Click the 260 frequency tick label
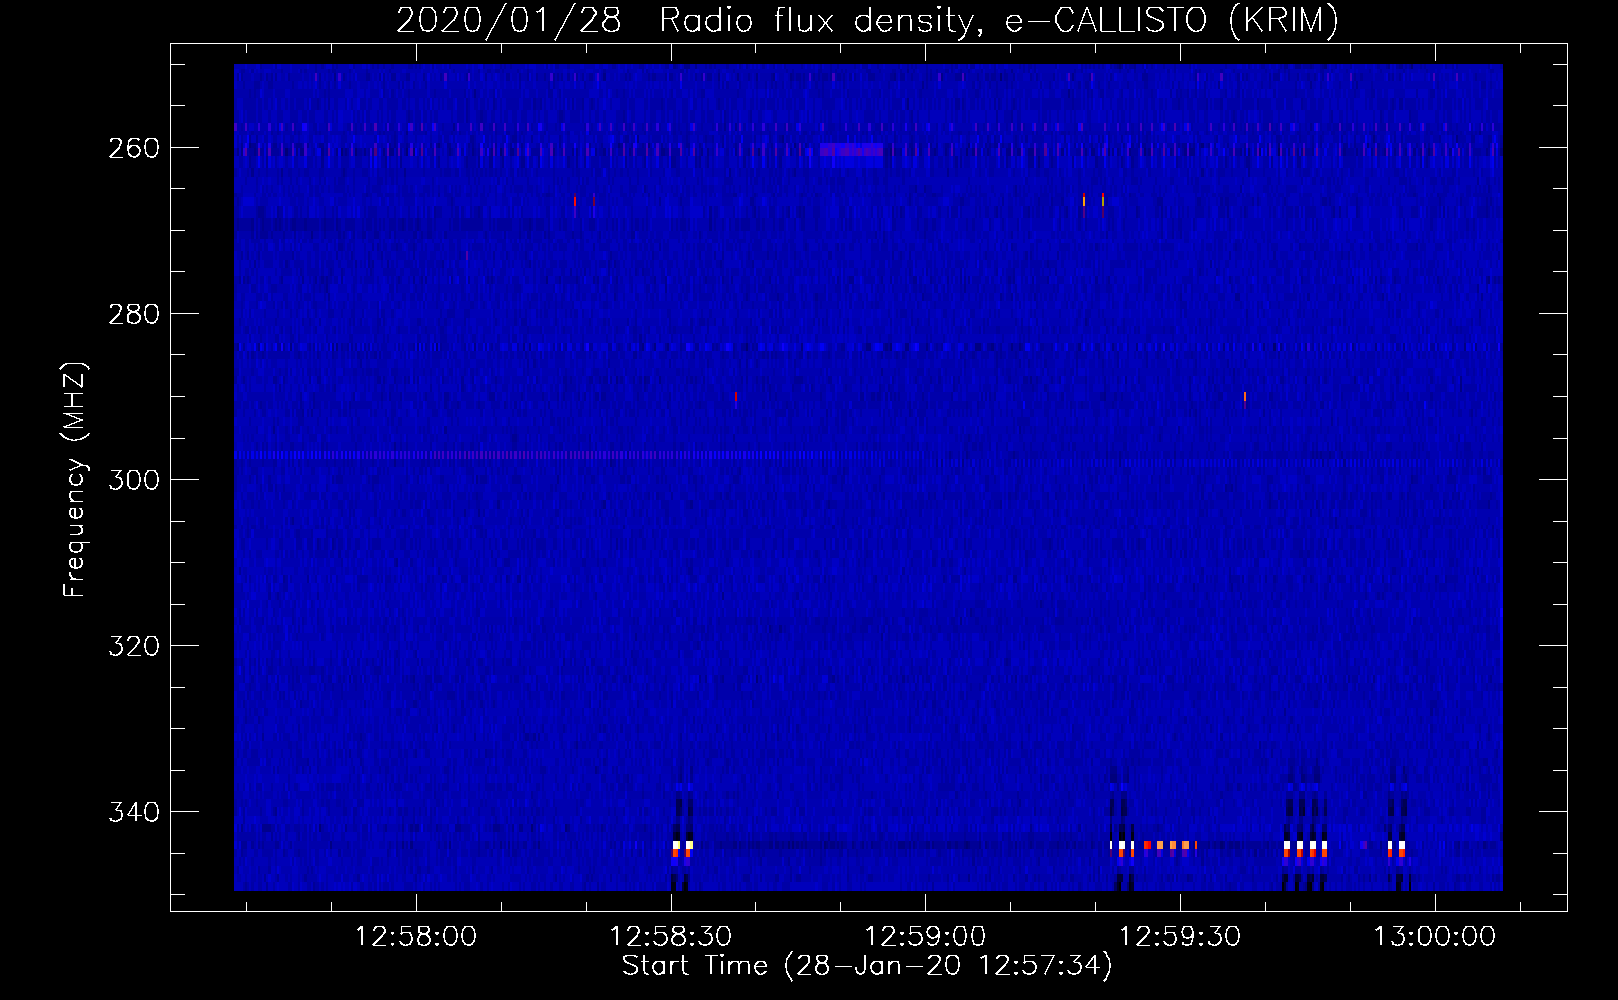This screenshot has height=1000, width=1618. 134,148
